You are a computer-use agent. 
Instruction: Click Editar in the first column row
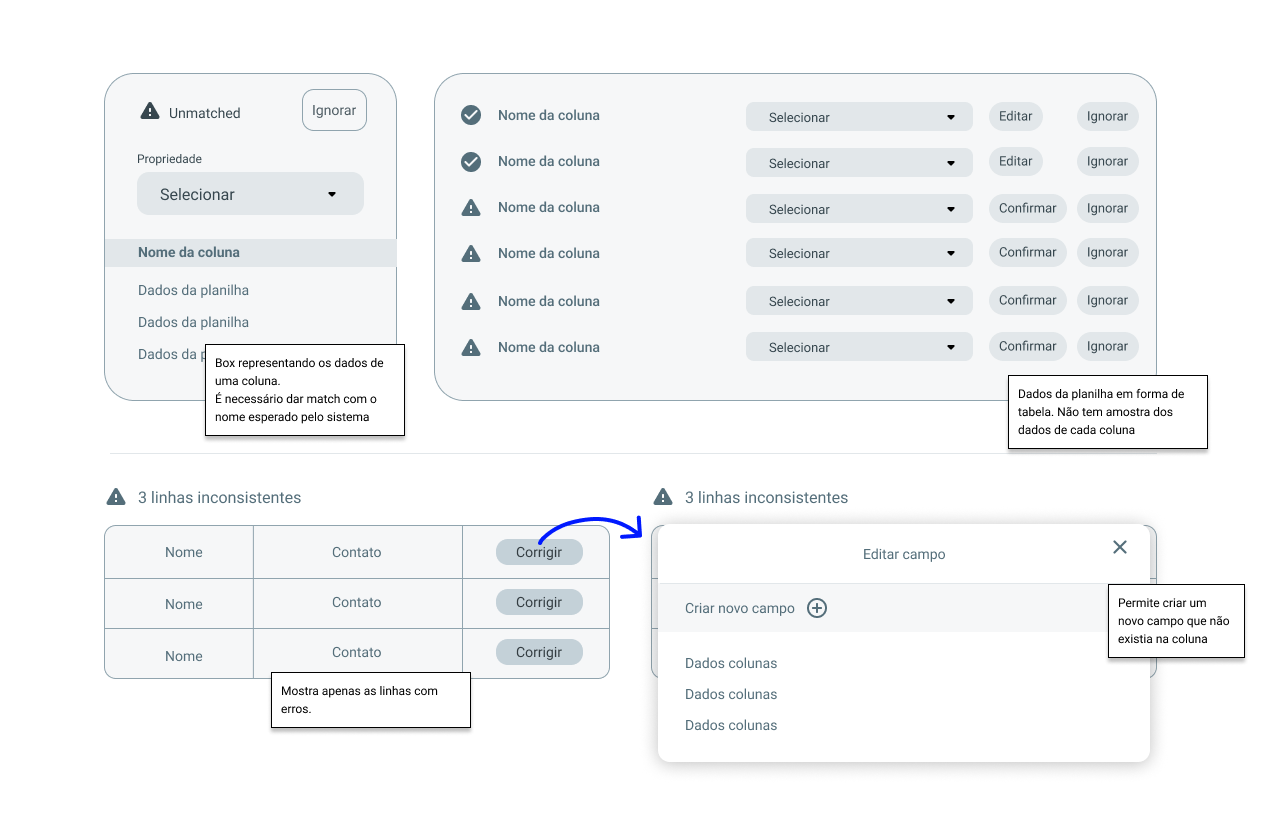1016,116
